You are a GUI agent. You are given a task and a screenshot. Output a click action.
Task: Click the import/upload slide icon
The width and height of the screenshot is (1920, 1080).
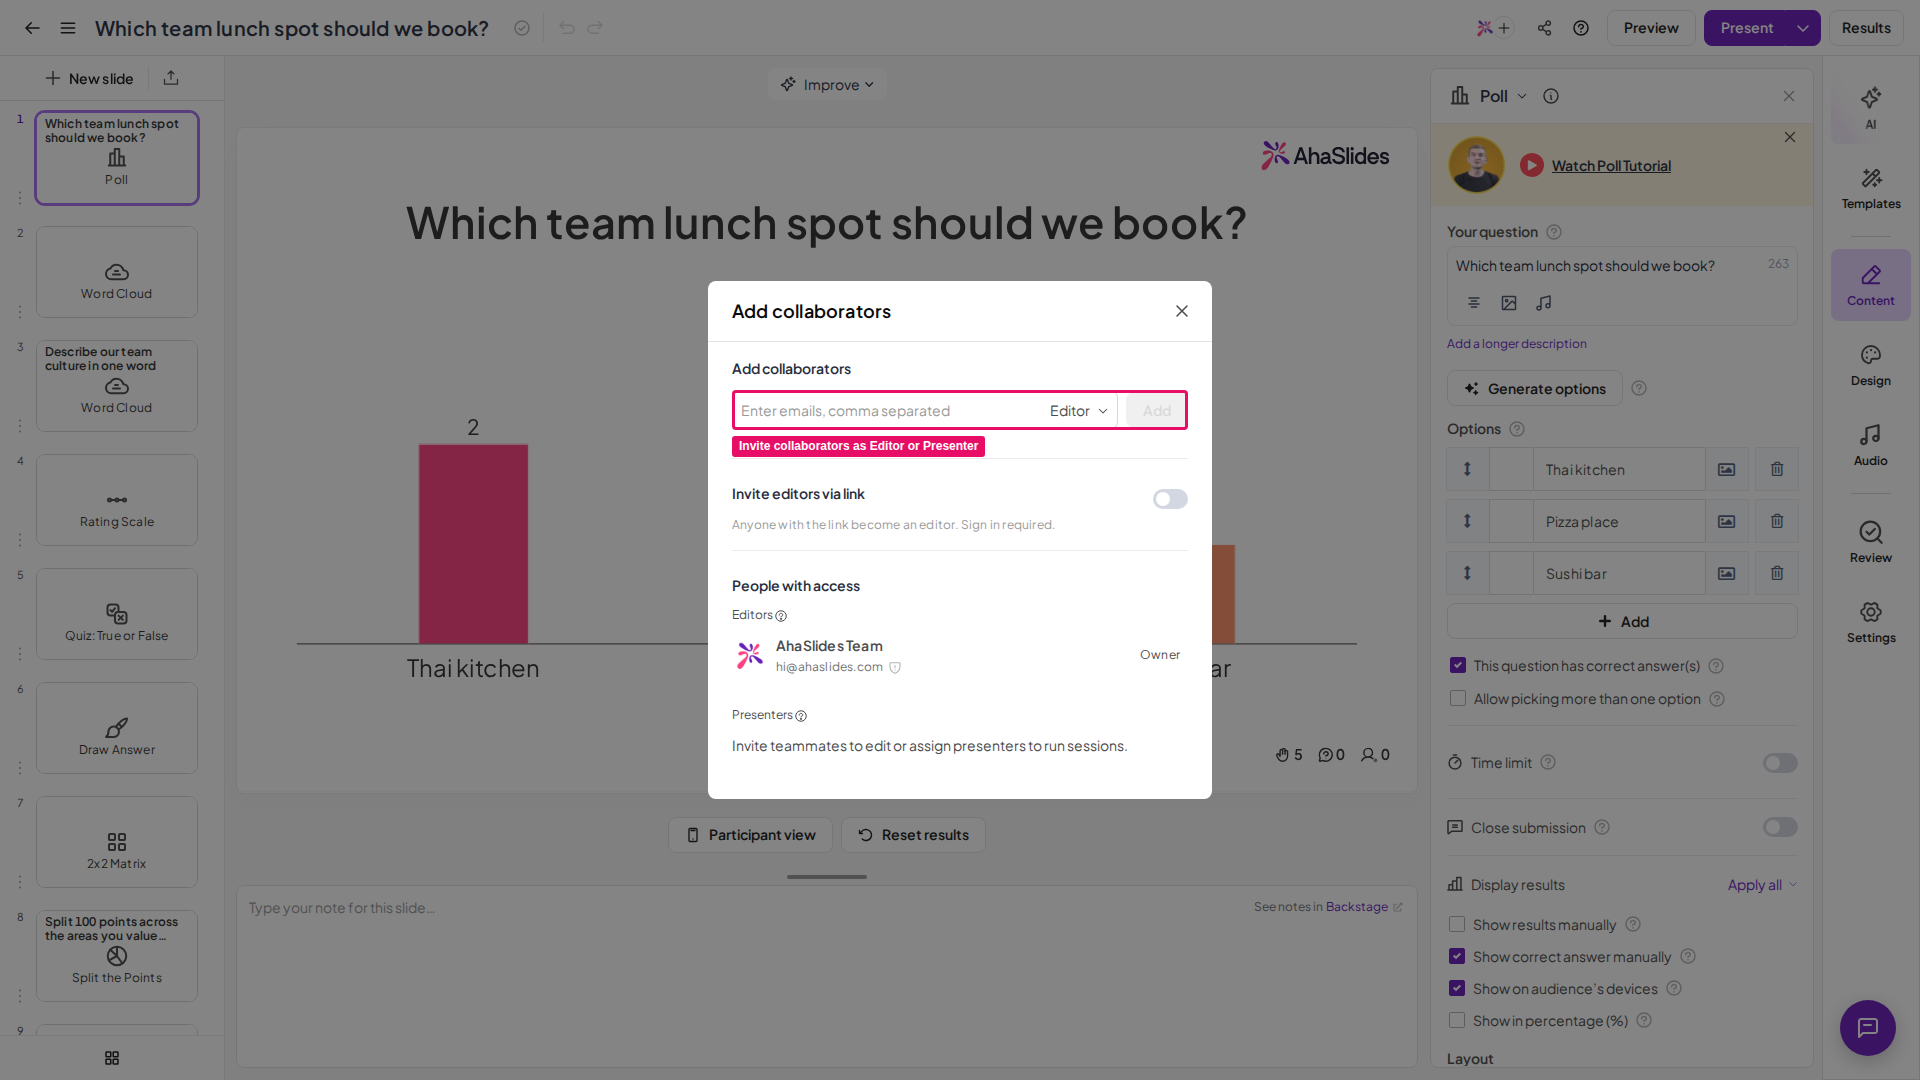click(x=171, y=78)
